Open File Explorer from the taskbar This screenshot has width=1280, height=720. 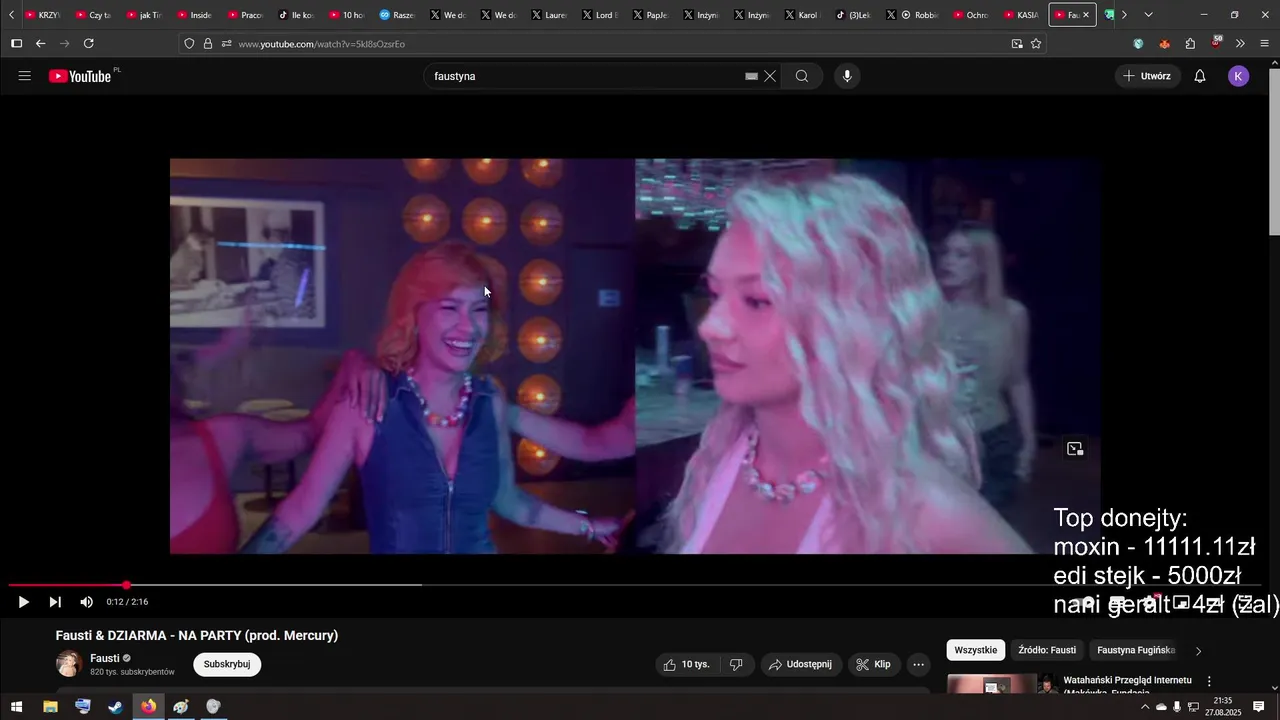point(50,706)
